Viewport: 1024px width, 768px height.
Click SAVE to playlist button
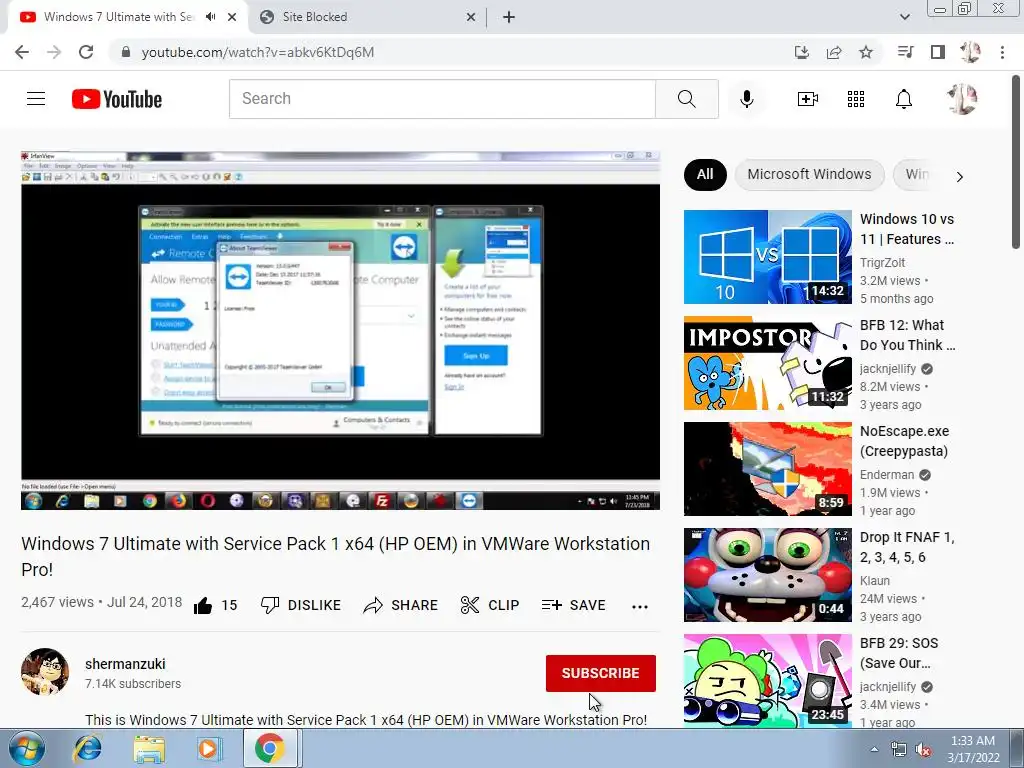(573, 605)
